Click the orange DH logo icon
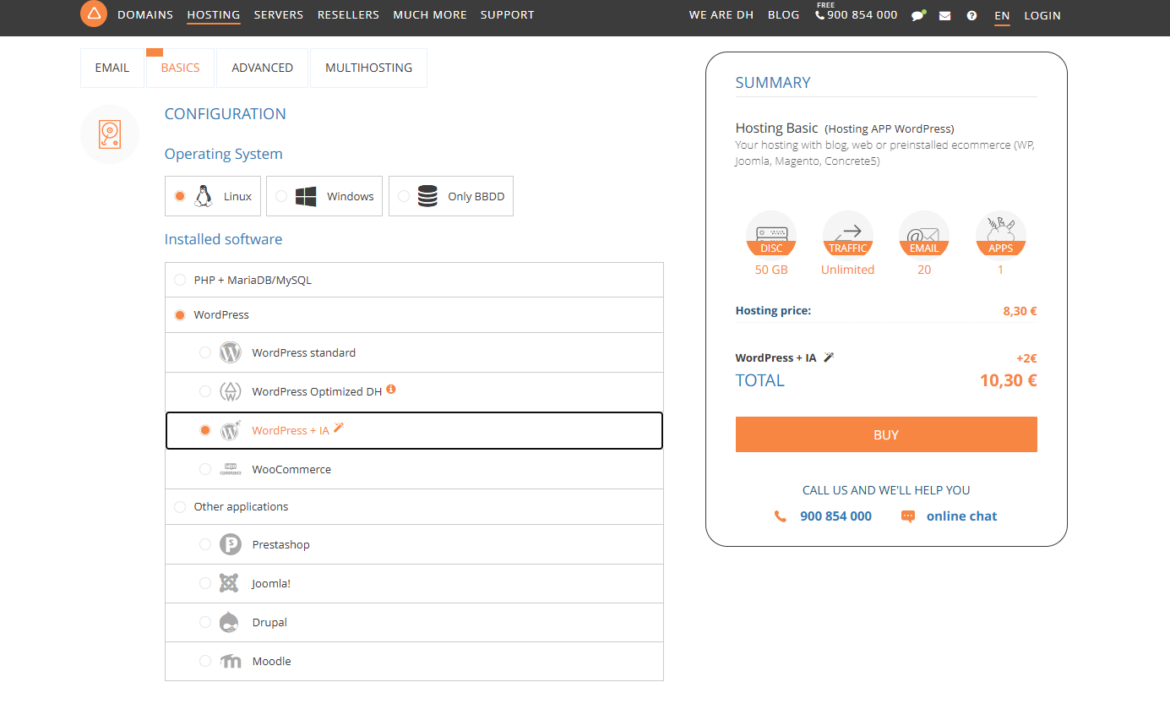The image size is (1170, 704). (93, 13)
